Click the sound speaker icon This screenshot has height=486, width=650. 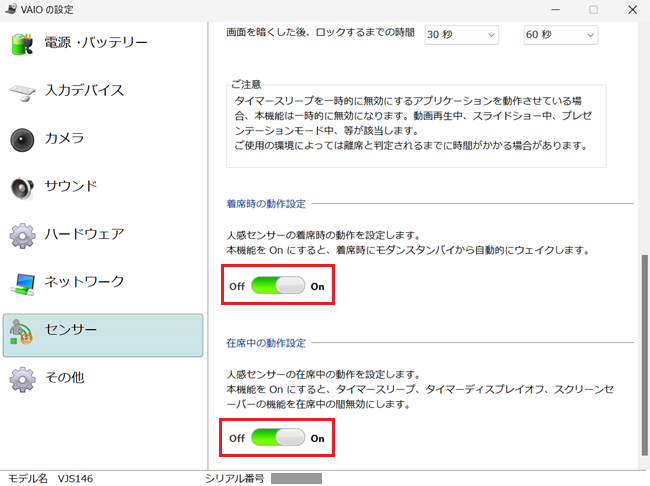click(22, 188)
